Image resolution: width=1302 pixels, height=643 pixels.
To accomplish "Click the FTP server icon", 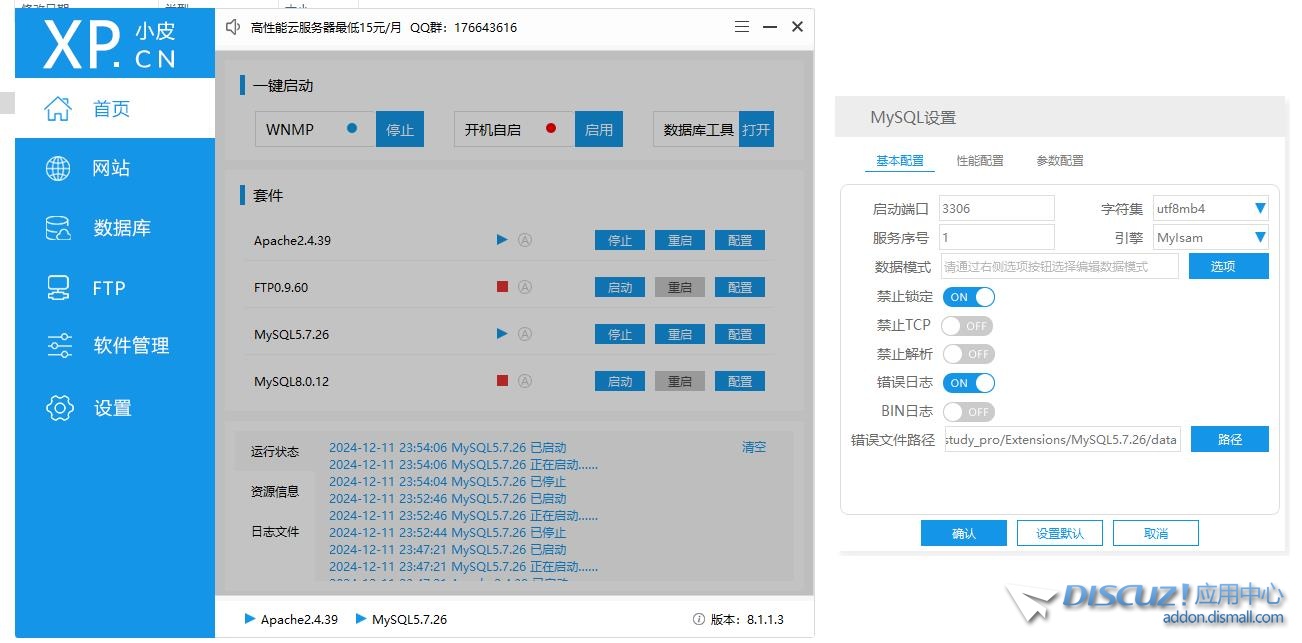I will point(59,288).
